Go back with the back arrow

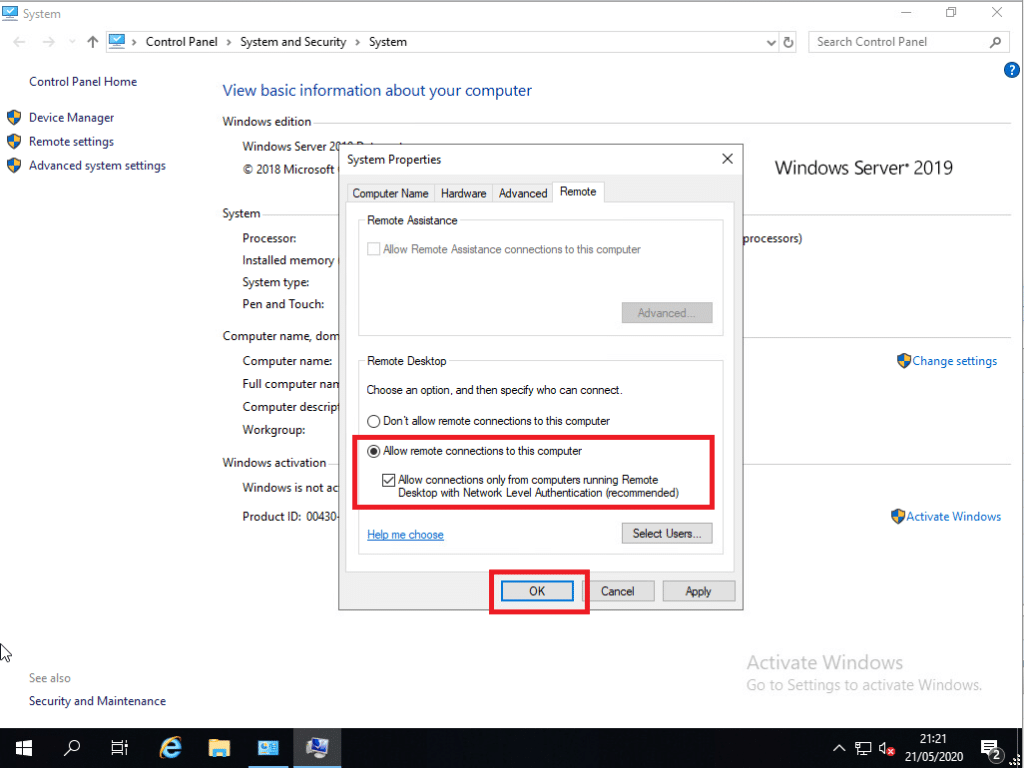(x=19, y=42)
